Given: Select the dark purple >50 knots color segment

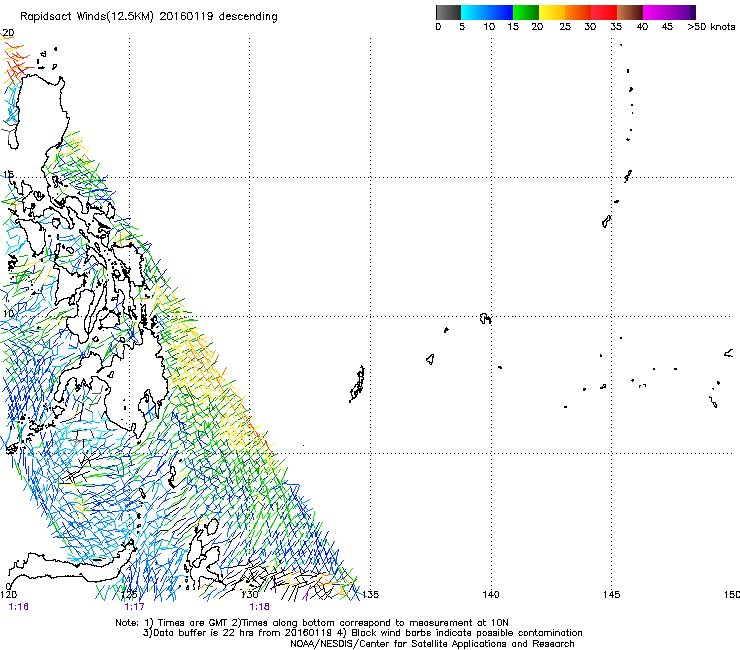Looking at the screenshot, I should [693, 12].
